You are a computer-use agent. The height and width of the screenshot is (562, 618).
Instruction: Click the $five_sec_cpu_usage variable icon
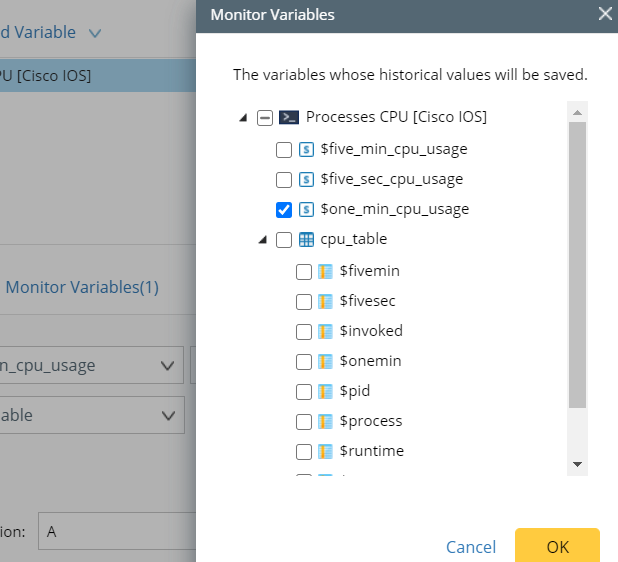[x=307, y=180]
